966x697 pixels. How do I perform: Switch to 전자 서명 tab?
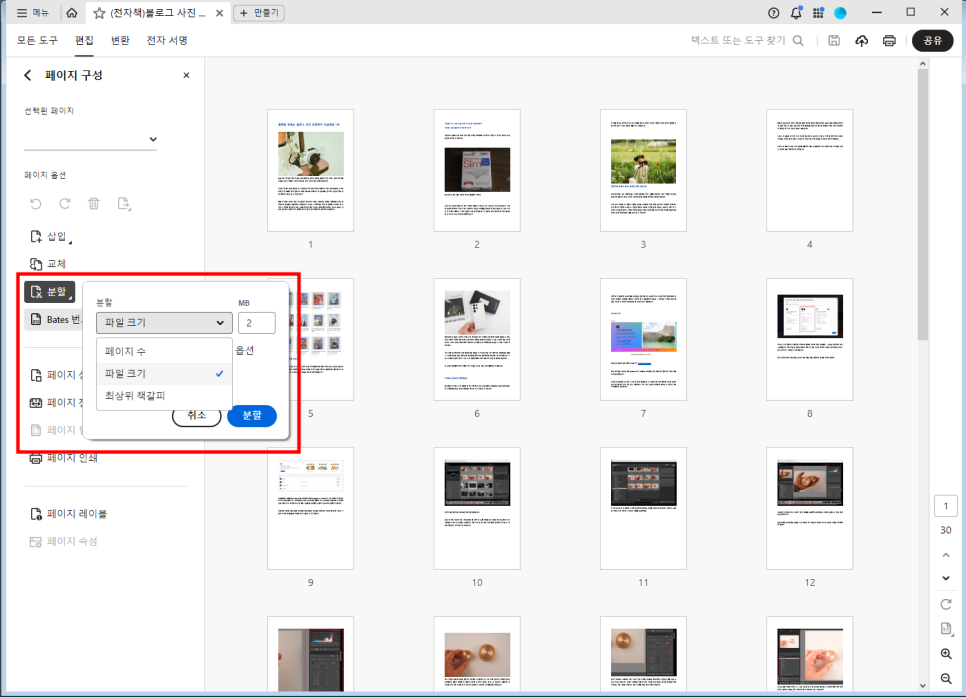tap(167, 40)
